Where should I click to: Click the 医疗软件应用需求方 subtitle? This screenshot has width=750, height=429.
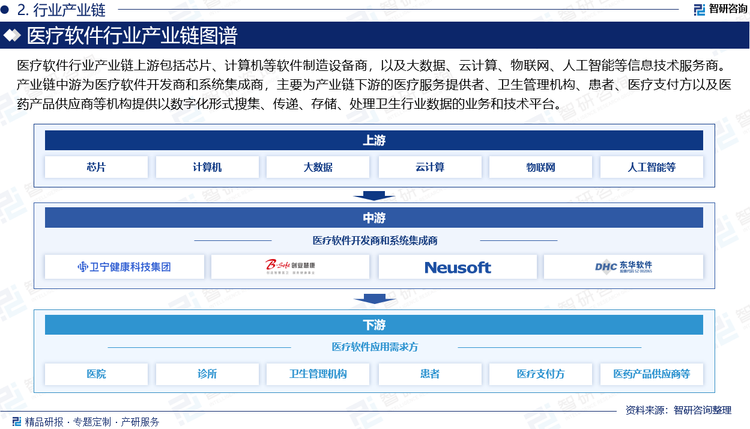point(375,347)
